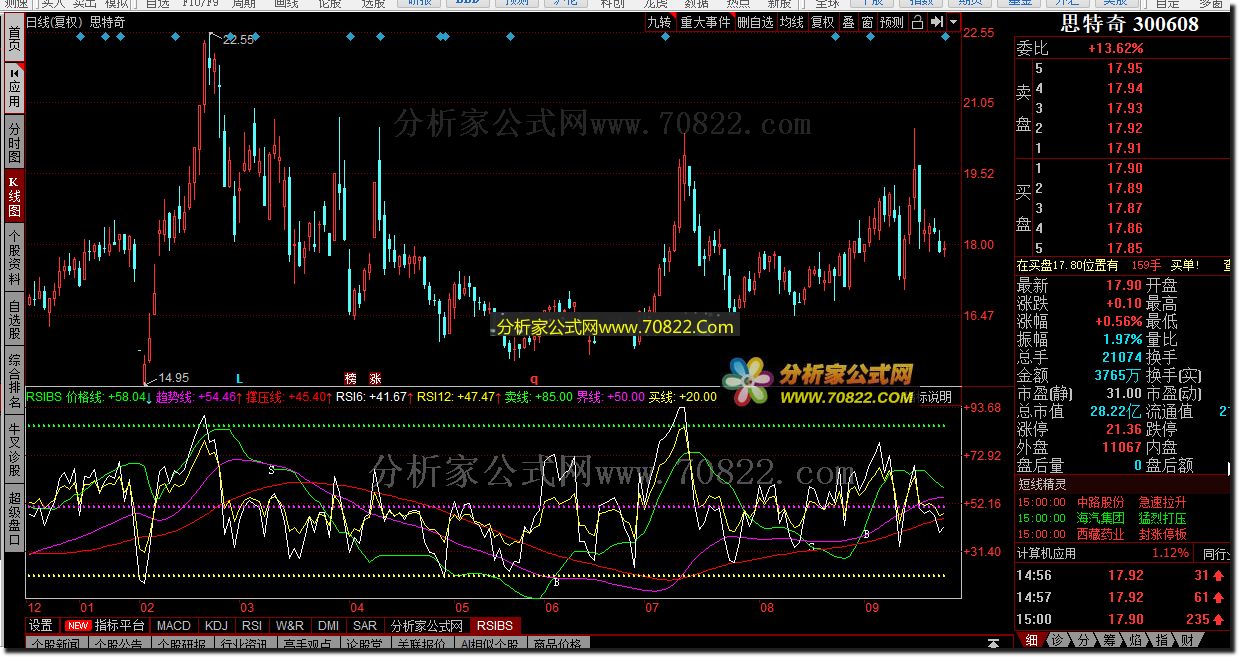Screen dimensions: 1240x657
Task: Click the arrow-to-bar icon in chart toolbar
Action: (936, 22)
